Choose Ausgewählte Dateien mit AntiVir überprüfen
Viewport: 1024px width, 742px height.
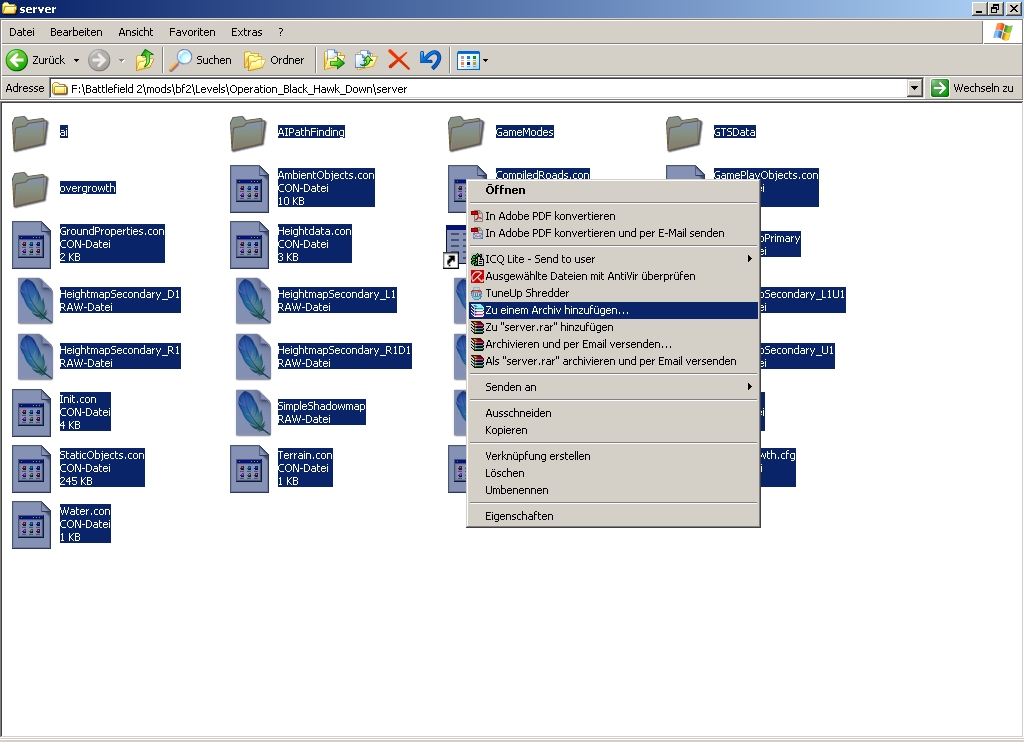point(613,276)
